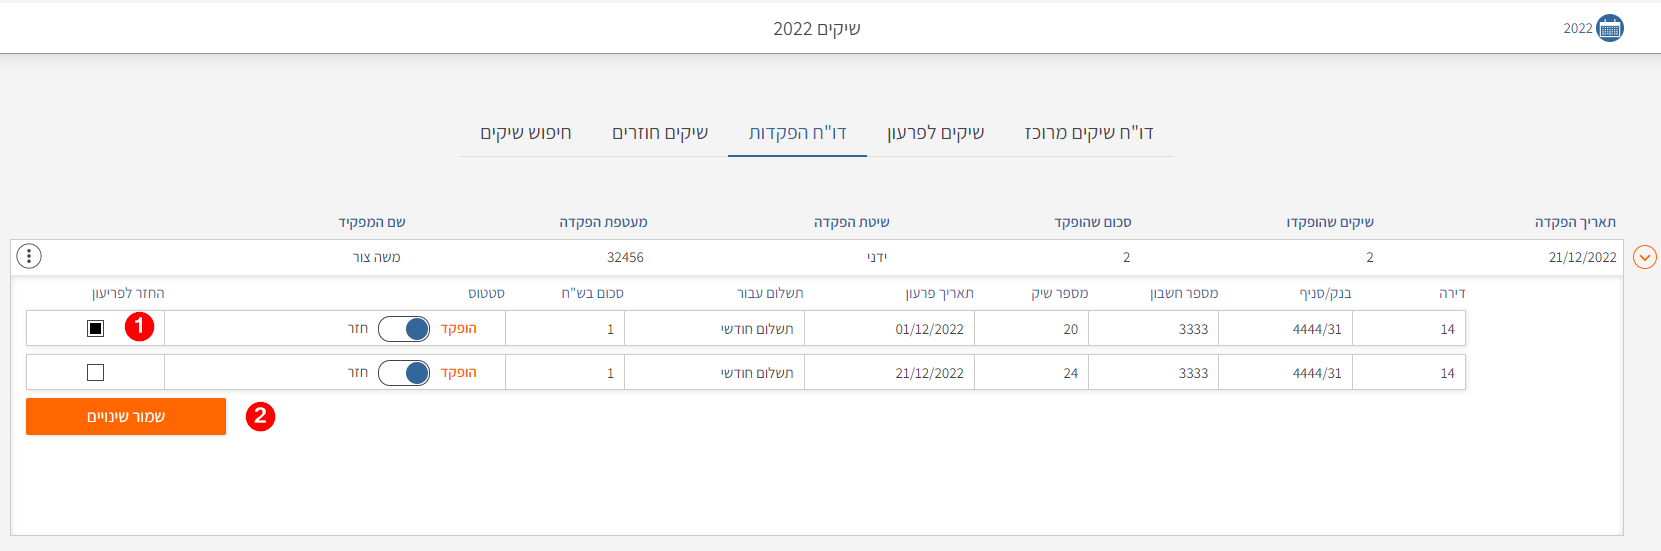Toggle status switch for check number 20
The image size is (1661, 551).
point(404,329)
